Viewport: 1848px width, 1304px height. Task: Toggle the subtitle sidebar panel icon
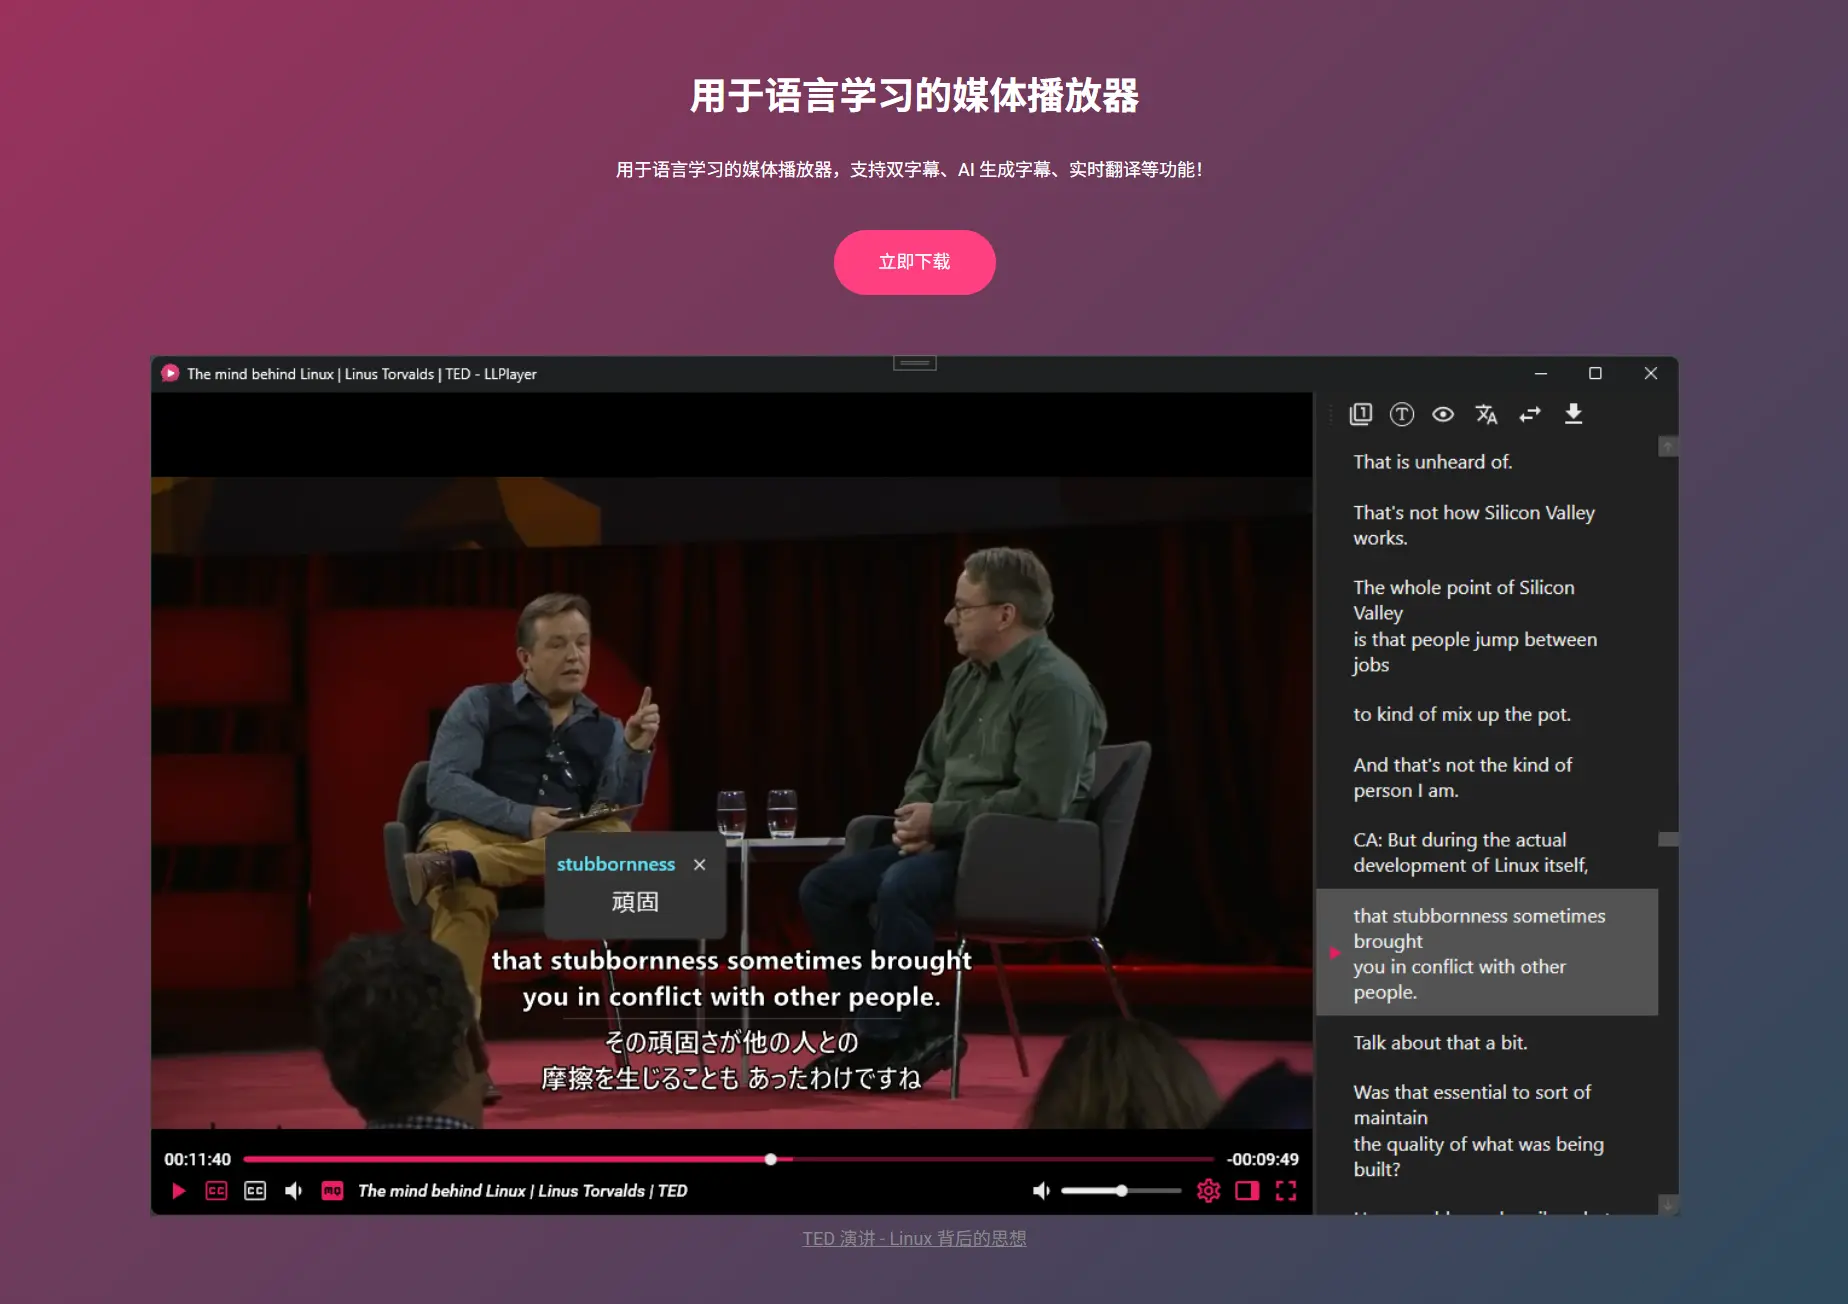[1247, 1191]
